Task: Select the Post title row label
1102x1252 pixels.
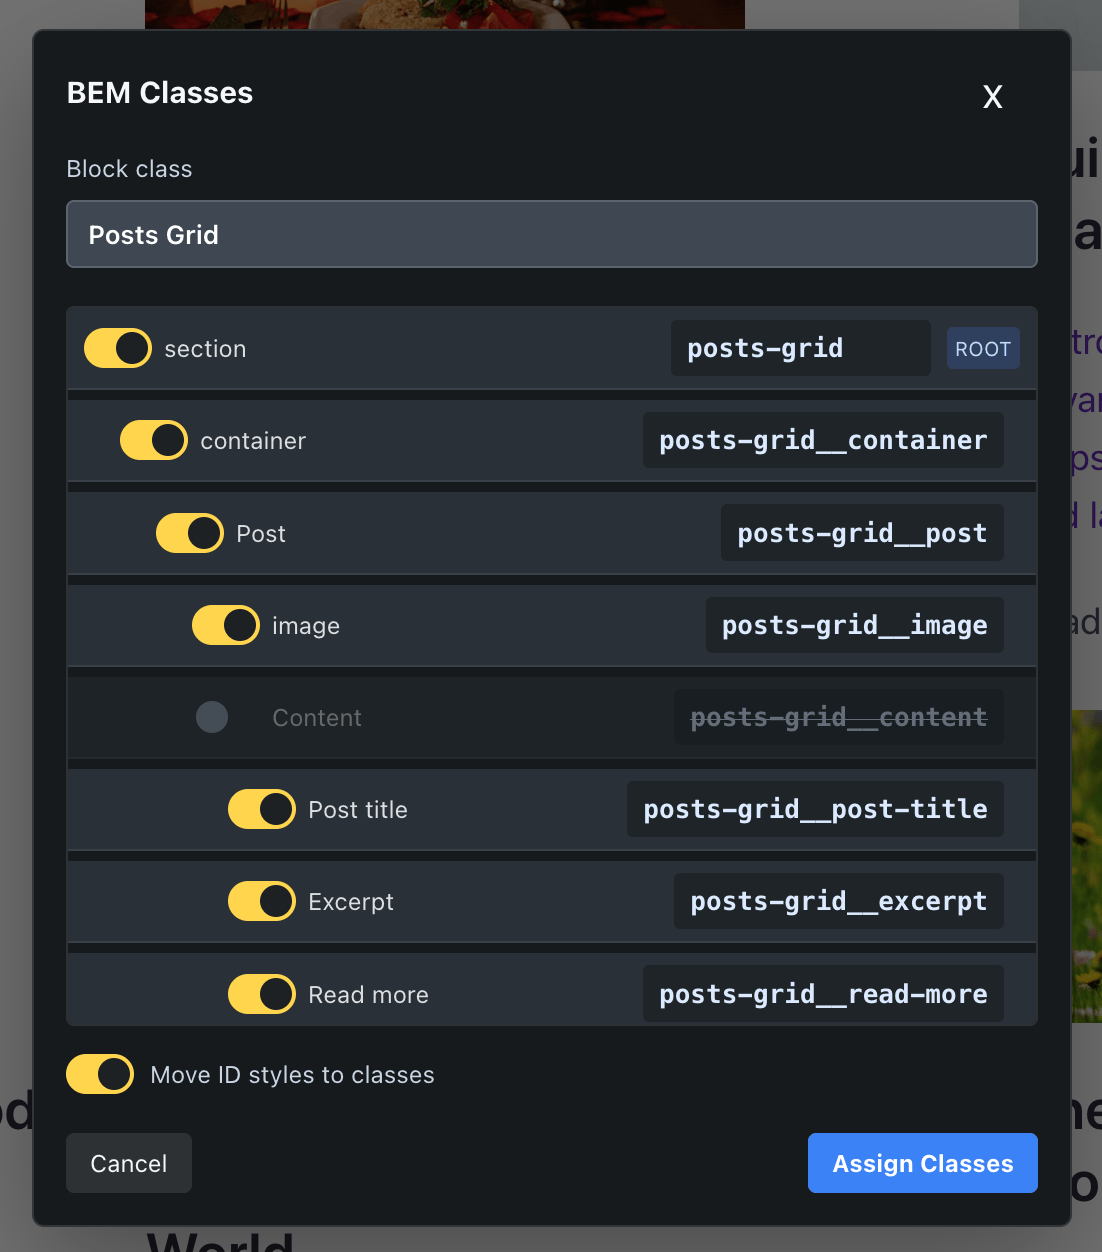Action: click(x=358, y=810)
